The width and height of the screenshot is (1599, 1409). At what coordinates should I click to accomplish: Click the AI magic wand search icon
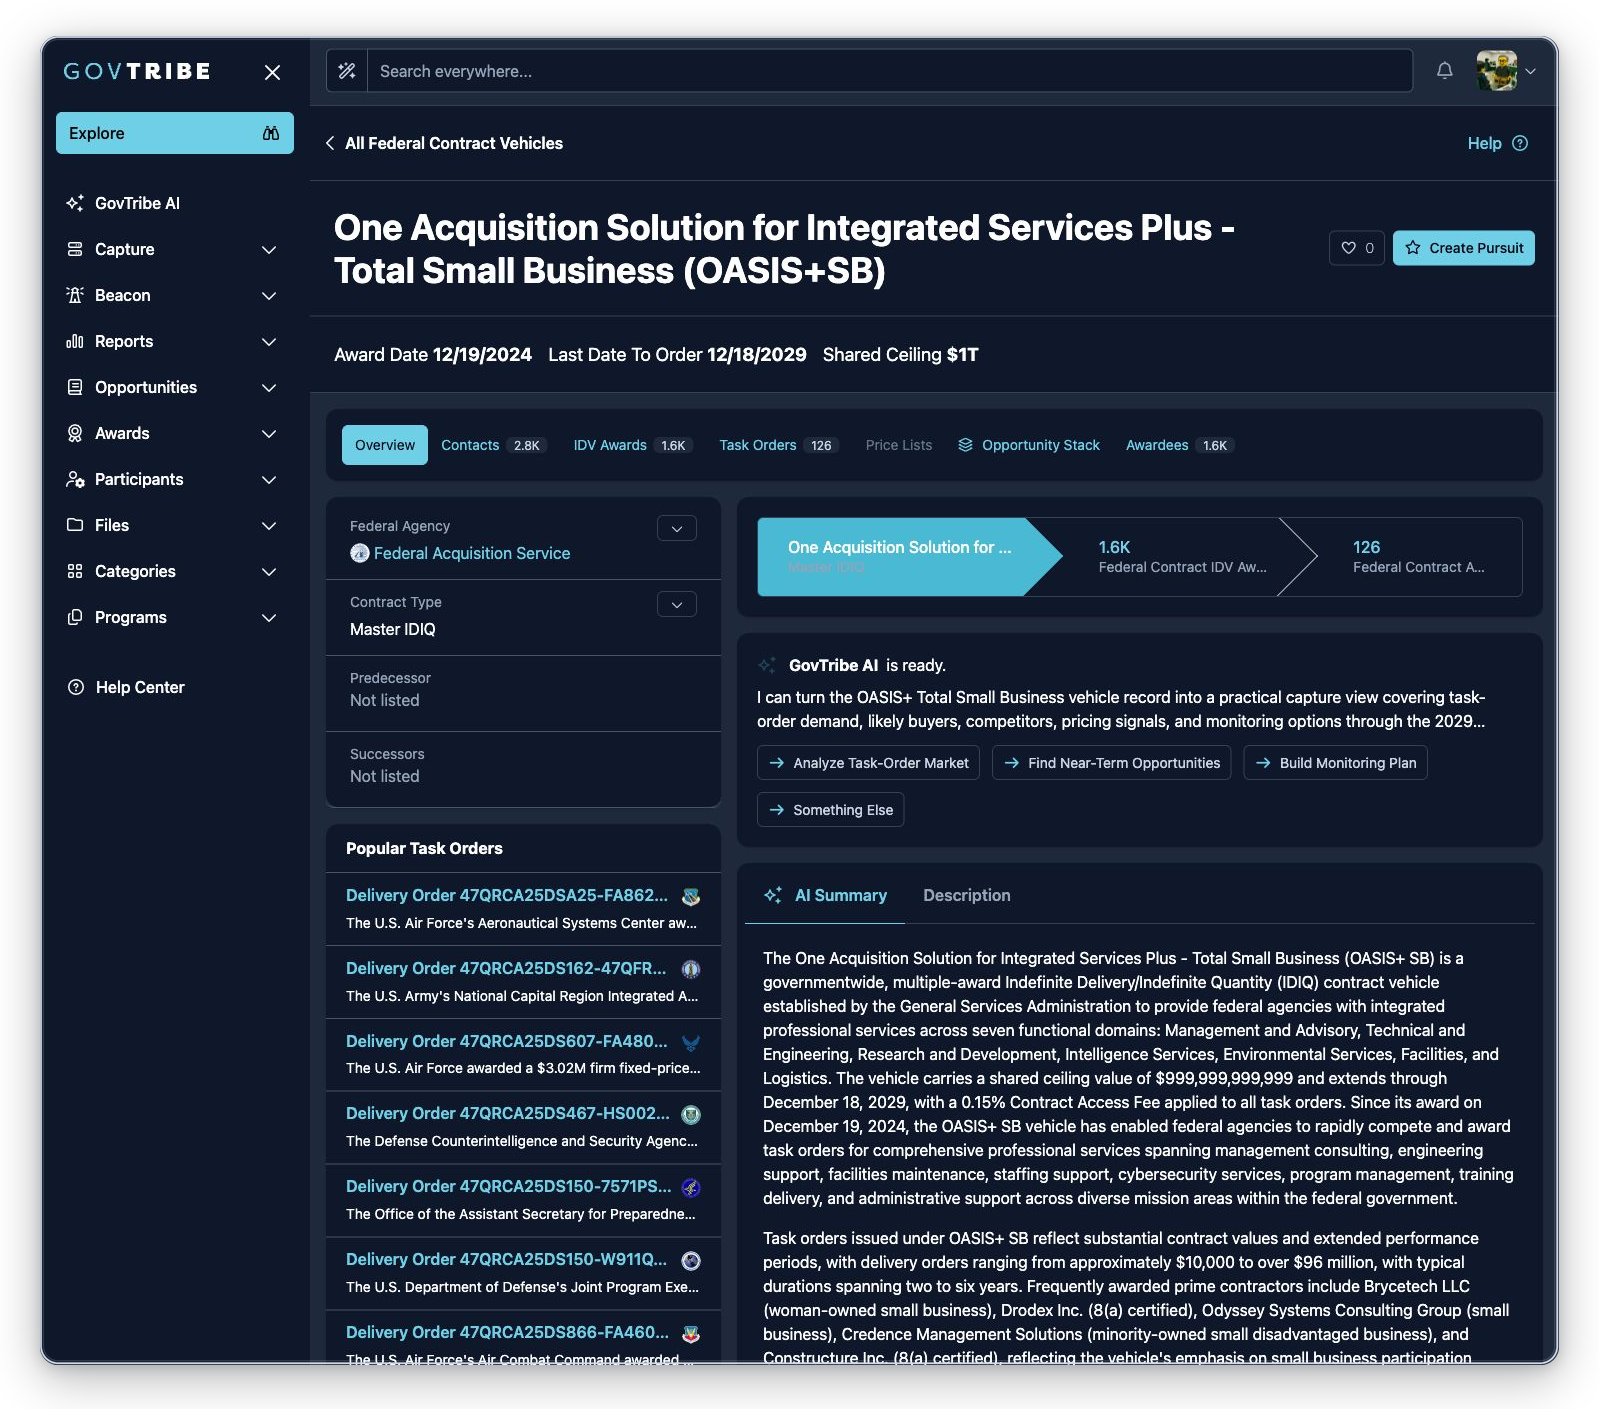click(x=347, y=71)
